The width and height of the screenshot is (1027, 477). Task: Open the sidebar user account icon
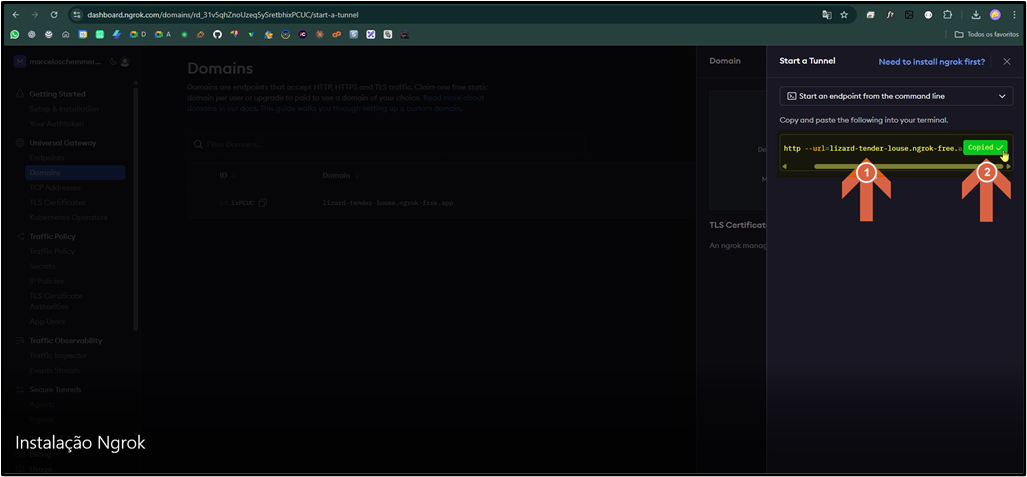124,62
